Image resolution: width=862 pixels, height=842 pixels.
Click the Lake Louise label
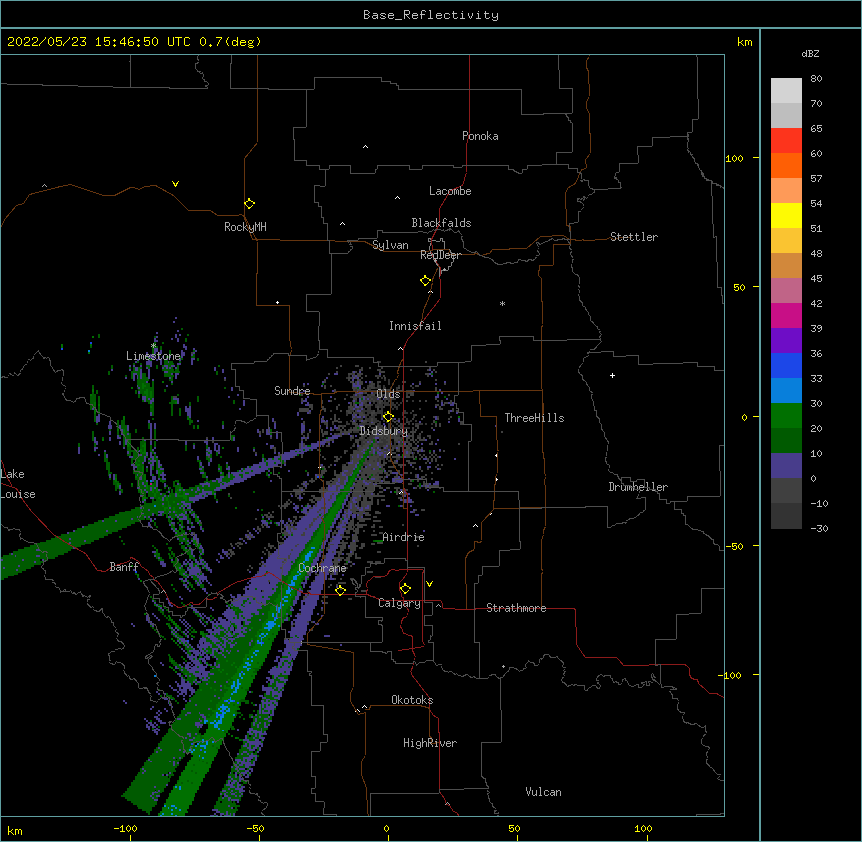tap(18, 484)
